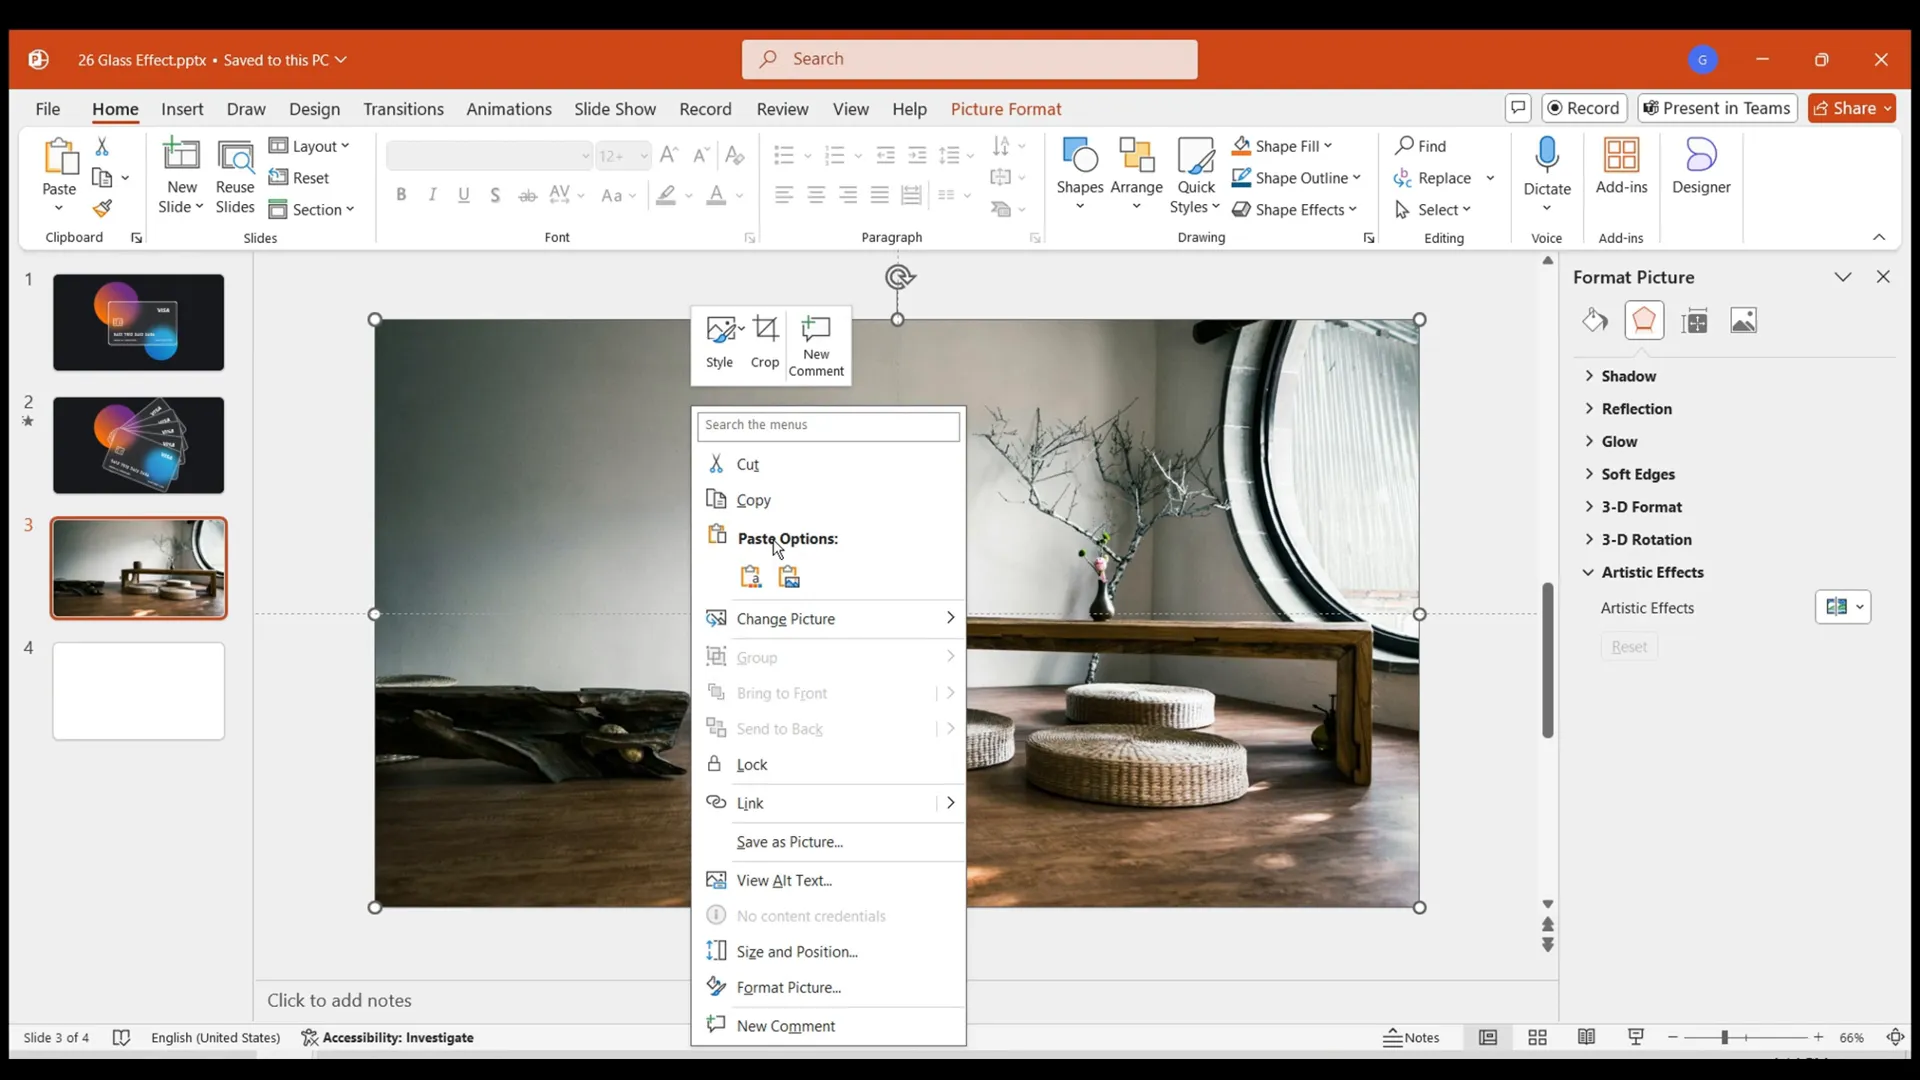This screenshot has width=1920, height=1080.
Task: Open the Transitions ribbon tab
Action: tap(403, 109)
